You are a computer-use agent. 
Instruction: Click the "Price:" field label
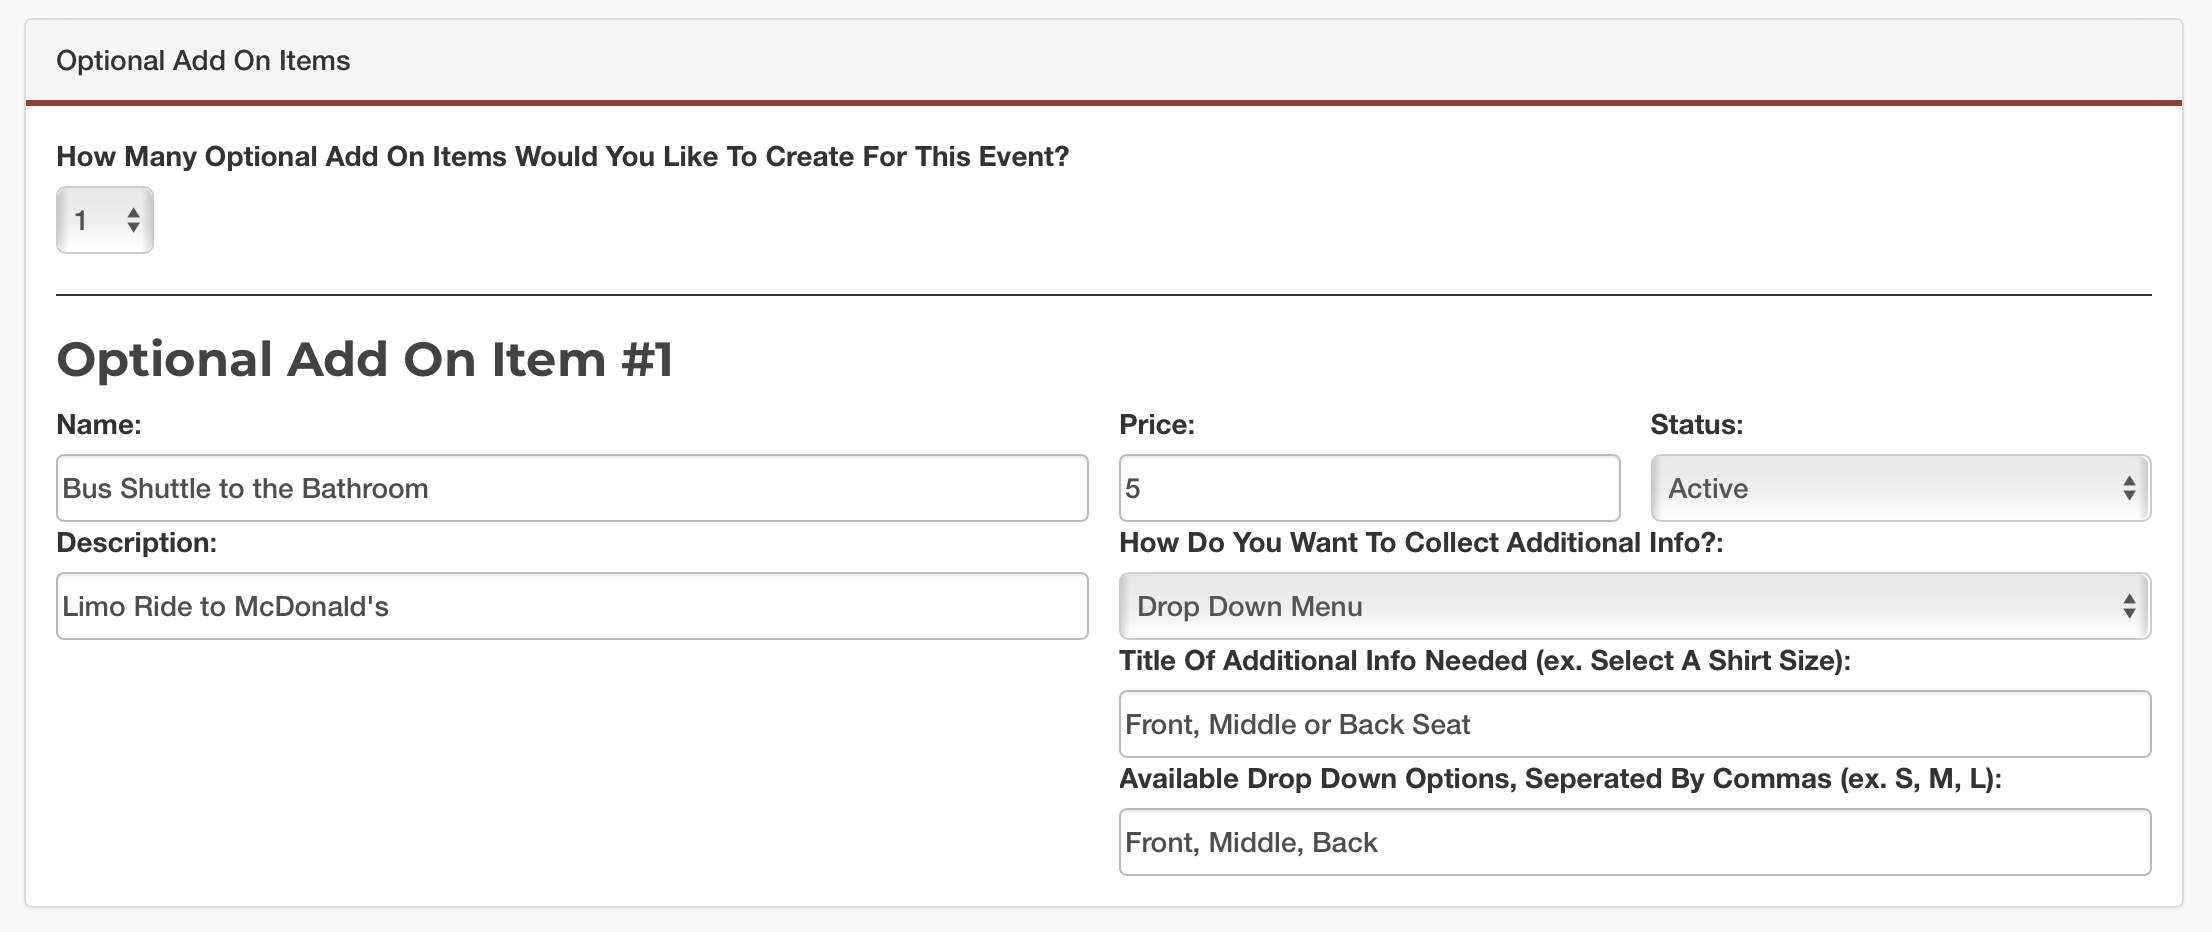click(x=1157, y=425)
